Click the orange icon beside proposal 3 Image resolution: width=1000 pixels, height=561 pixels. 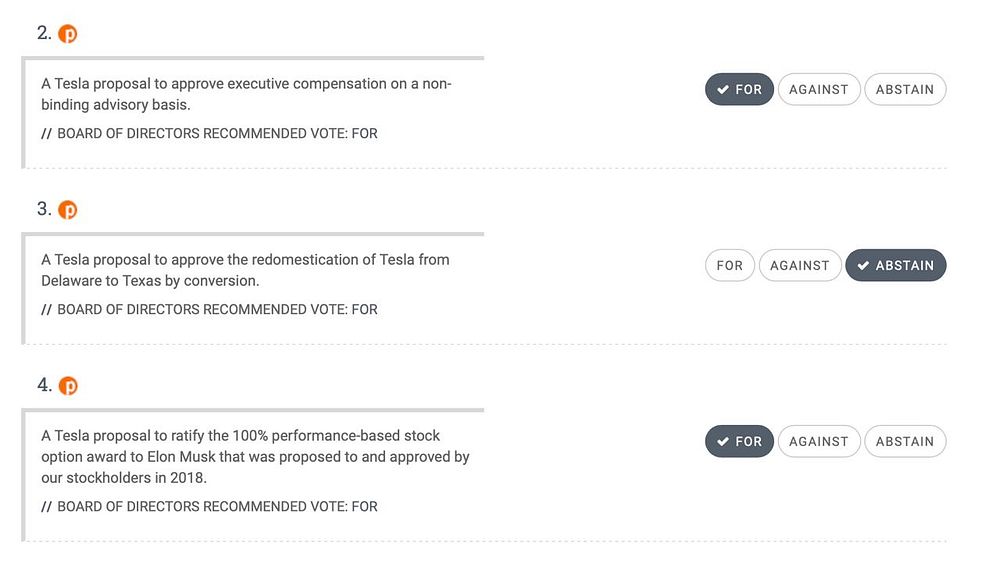tap(68, 210)
